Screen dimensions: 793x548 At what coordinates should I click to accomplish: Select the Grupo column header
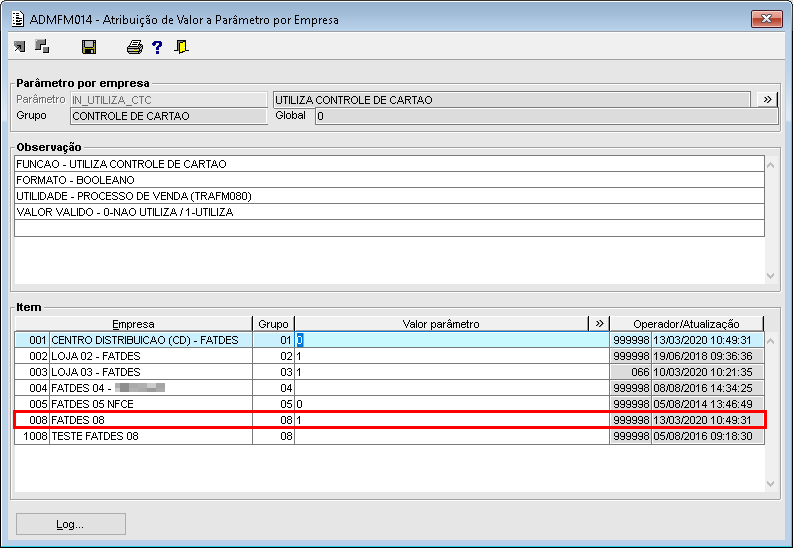[x=273, y=324]
